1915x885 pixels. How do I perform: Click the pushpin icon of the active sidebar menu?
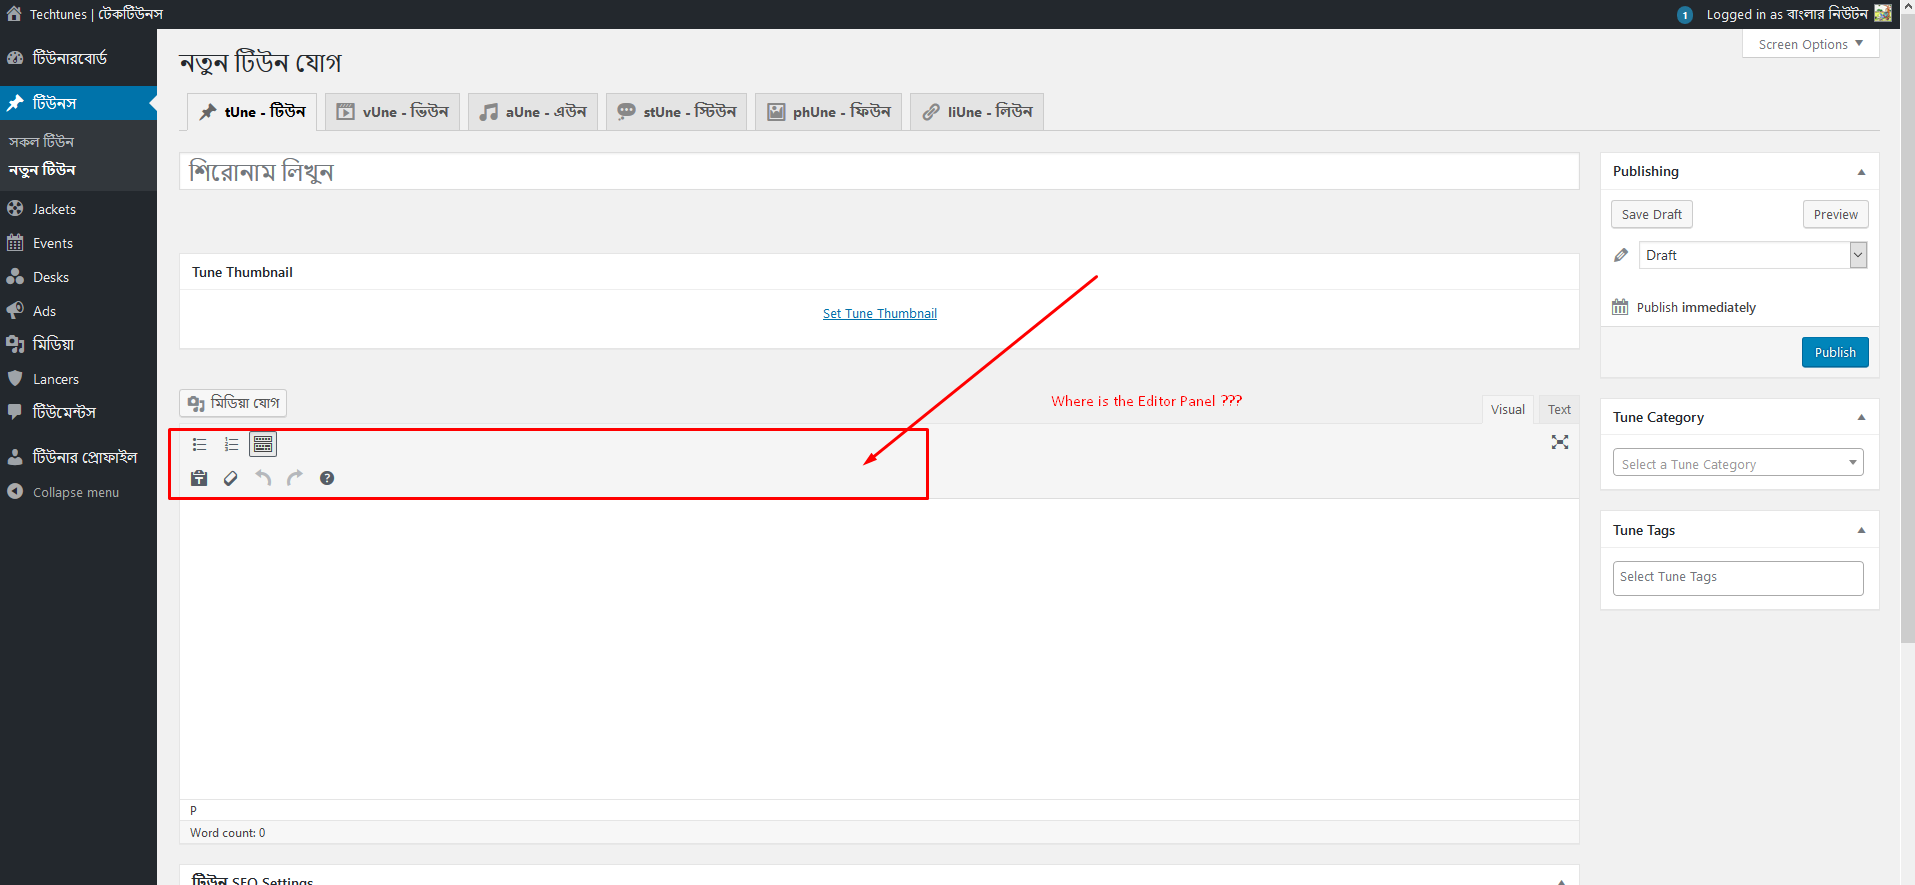tap(15, 103)
